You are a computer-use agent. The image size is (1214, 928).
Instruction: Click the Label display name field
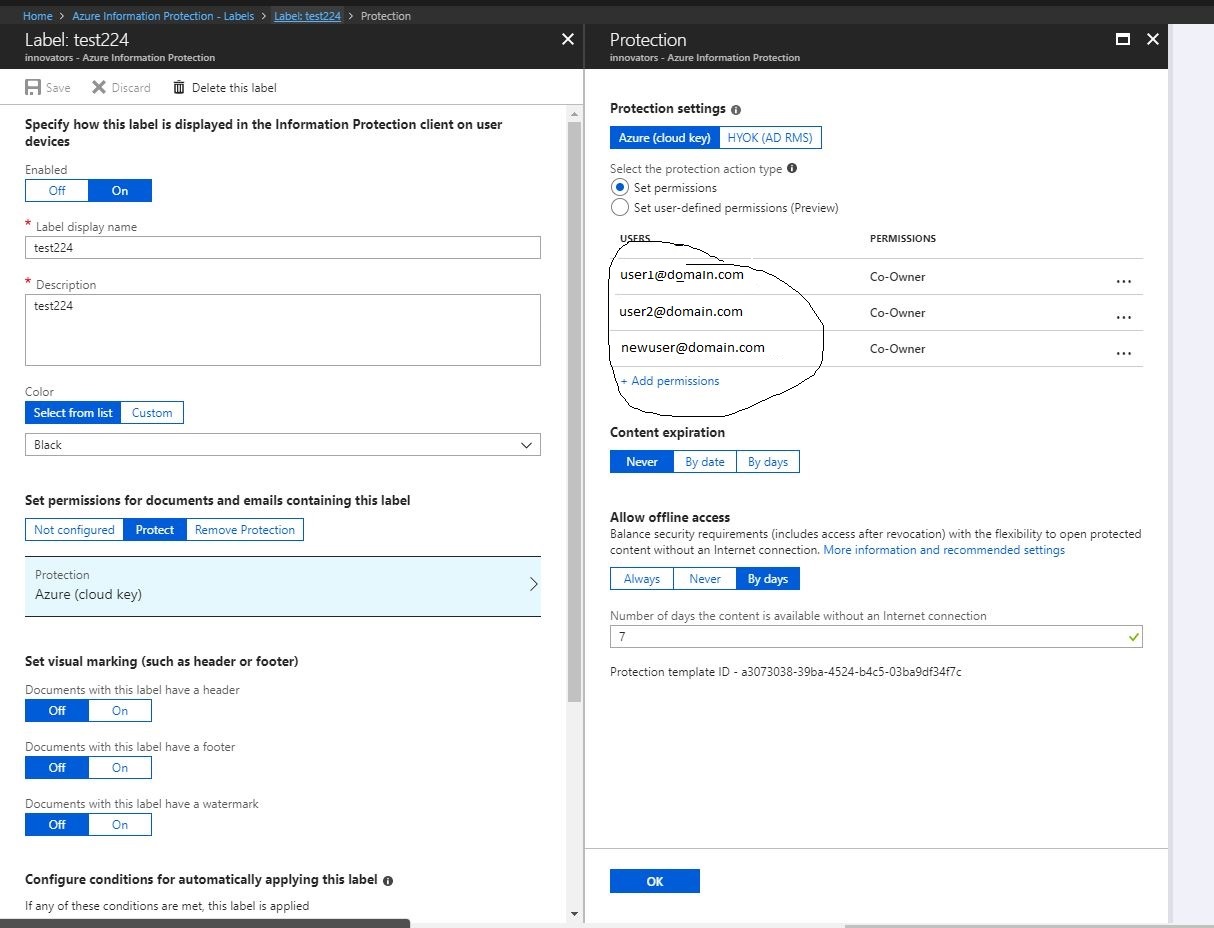[x=283, y=247]
